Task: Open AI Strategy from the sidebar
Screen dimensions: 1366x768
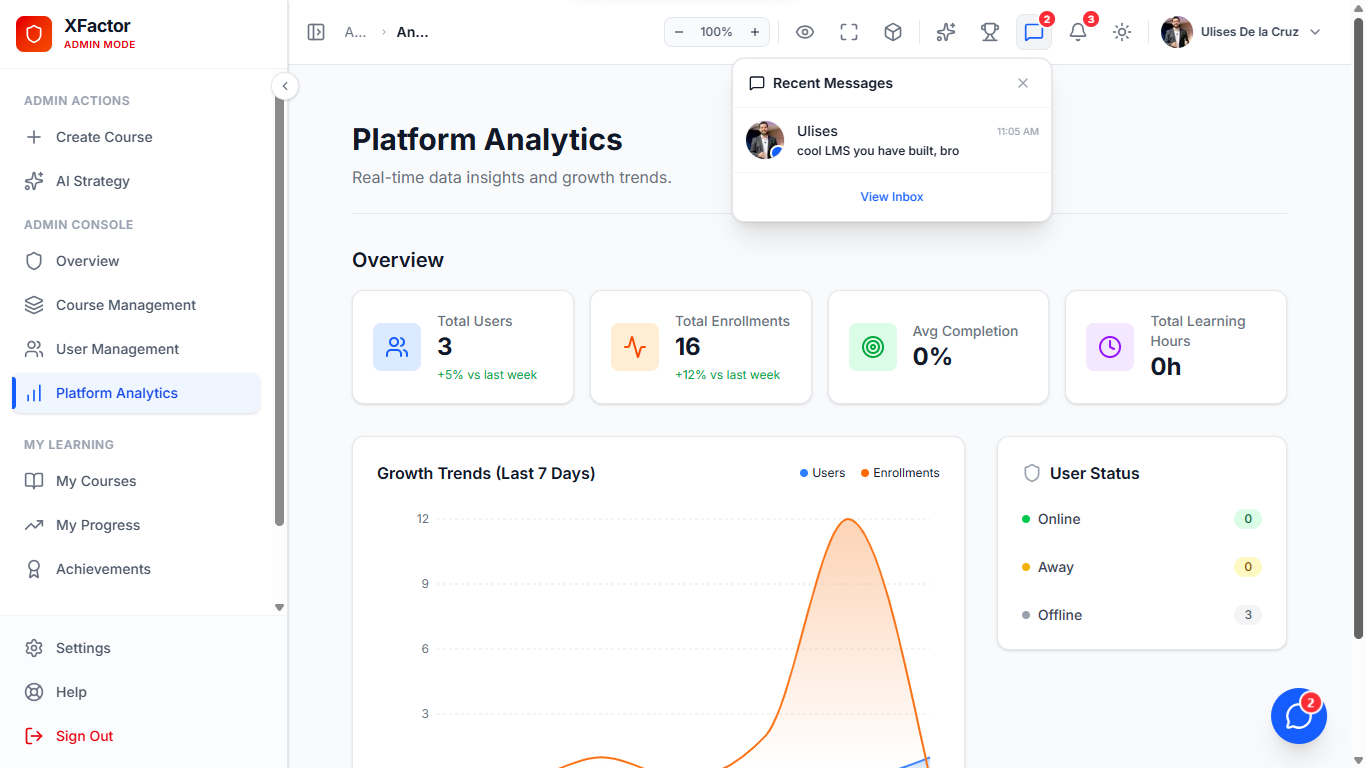Action: pos(136,181)
